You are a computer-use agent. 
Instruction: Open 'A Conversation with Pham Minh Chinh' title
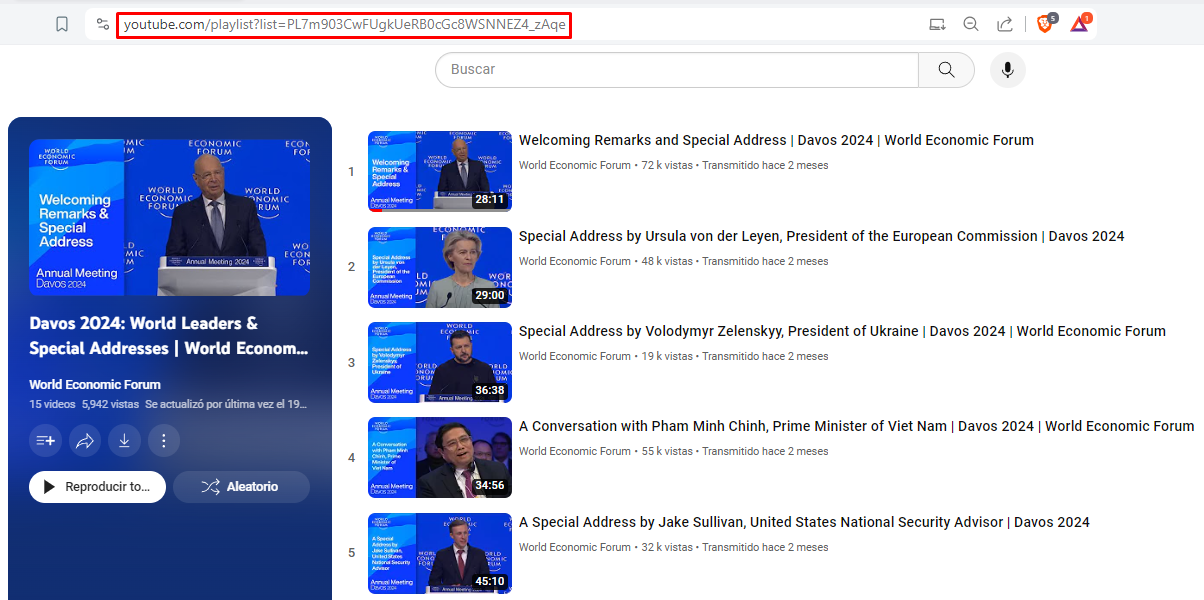[857, 427]
